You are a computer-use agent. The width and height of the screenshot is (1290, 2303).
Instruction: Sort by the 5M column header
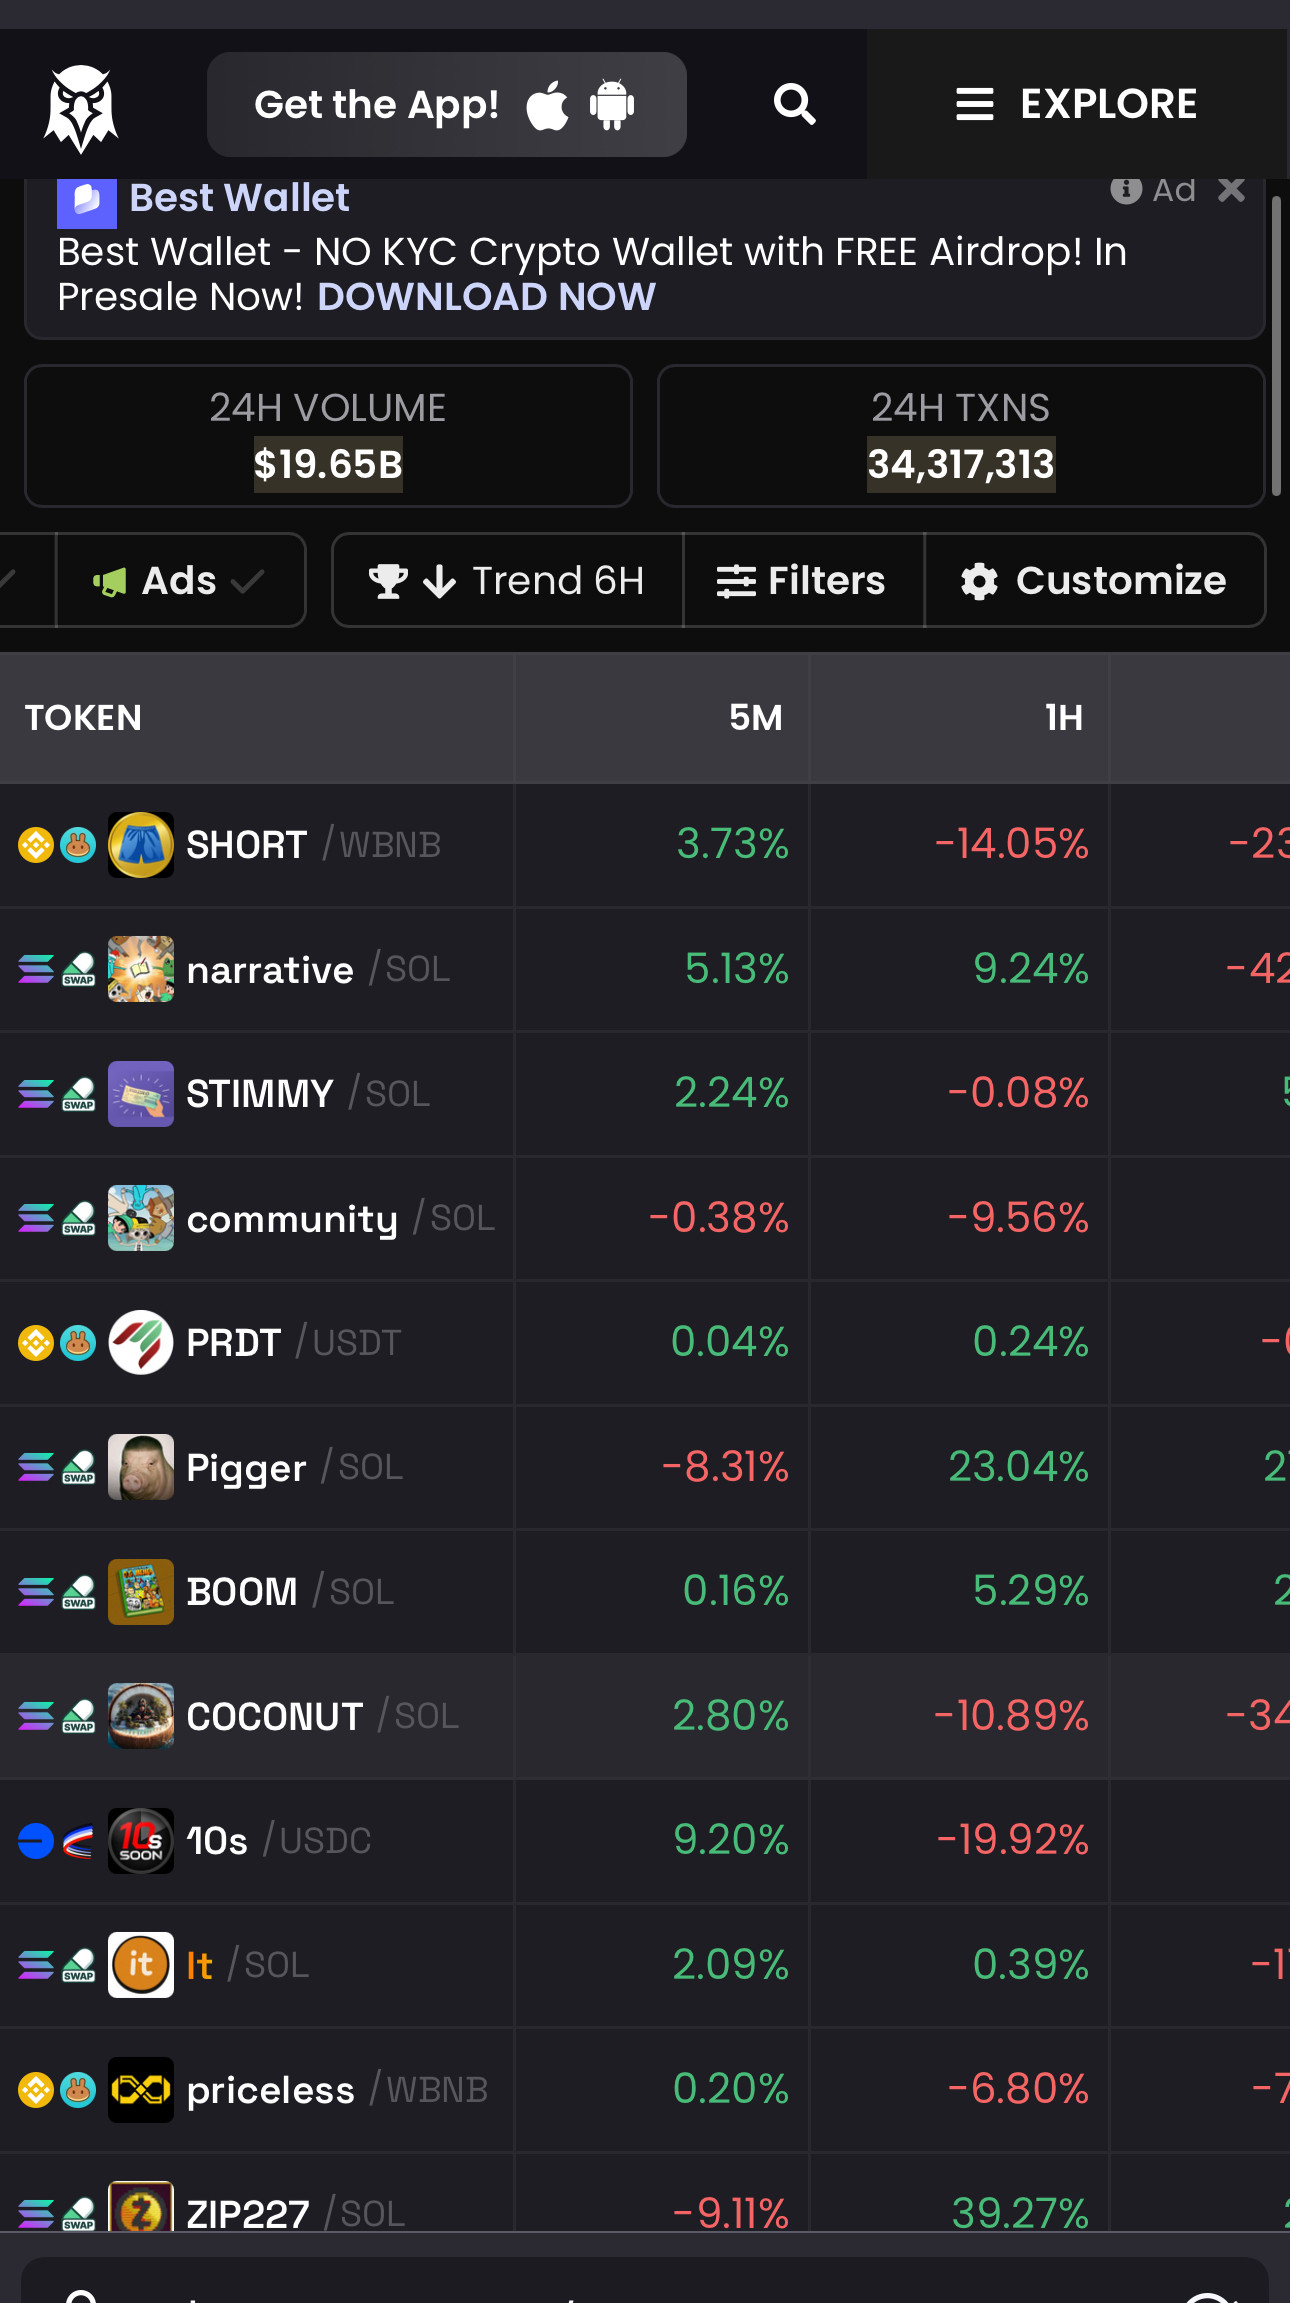[756, 718]
